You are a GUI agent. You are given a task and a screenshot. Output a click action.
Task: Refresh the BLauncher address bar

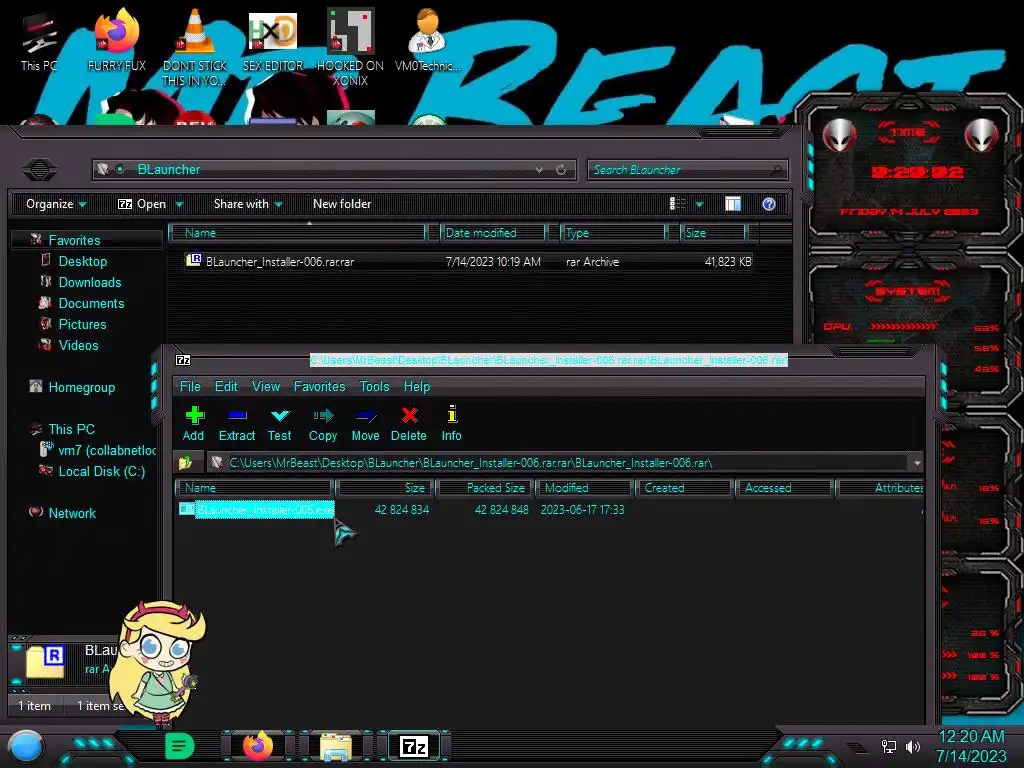click(561, 170)
